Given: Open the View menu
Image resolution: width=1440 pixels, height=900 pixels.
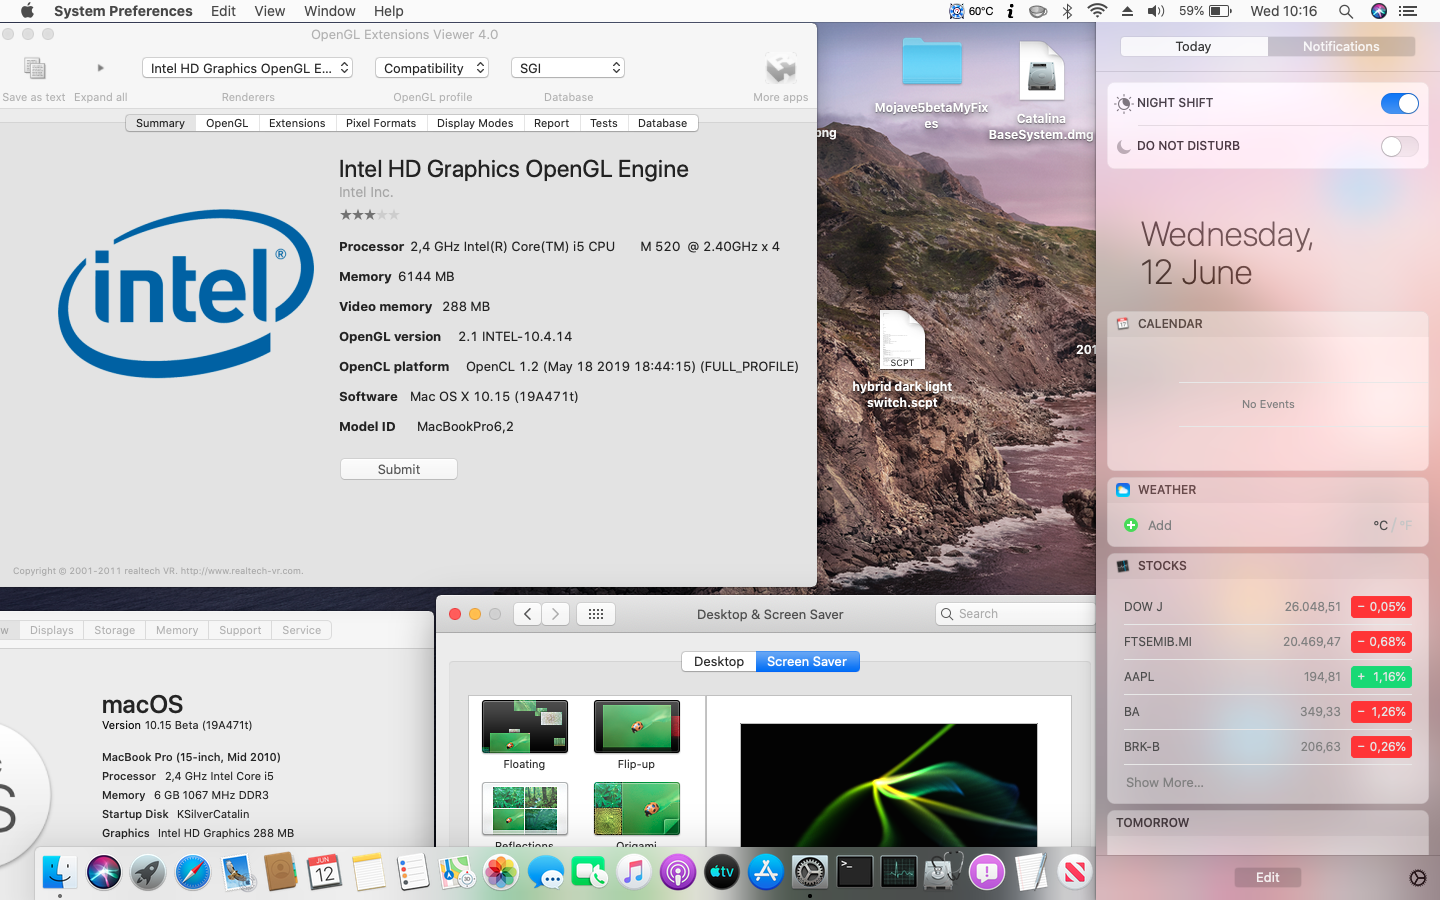Looking at the screenshot, I should coord(270,11).
